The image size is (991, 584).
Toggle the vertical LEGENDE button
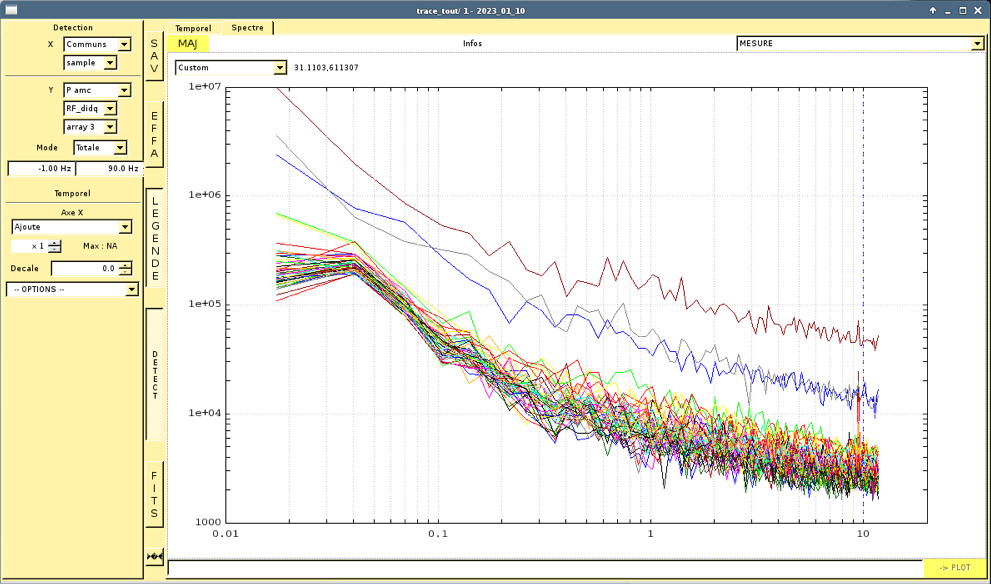coord(154,239)
